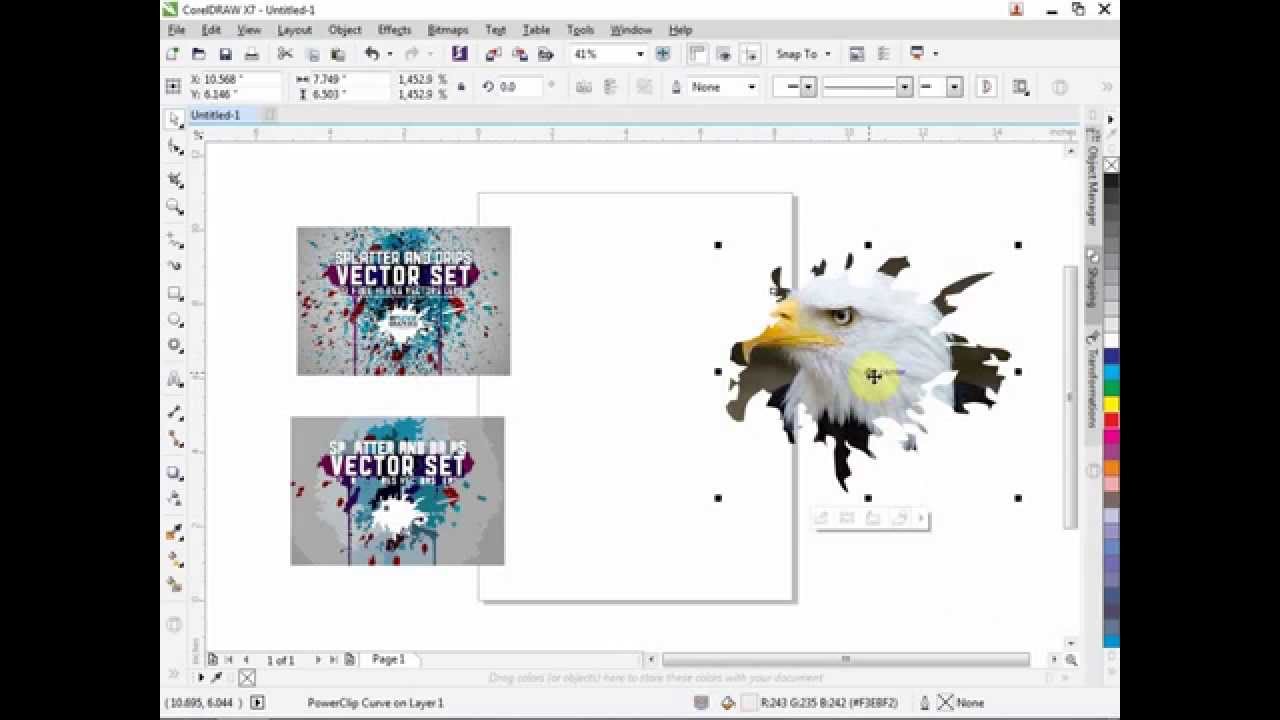1280x720 pixels.
Task: Select the Rectangle tool
Action: (175, 294)
